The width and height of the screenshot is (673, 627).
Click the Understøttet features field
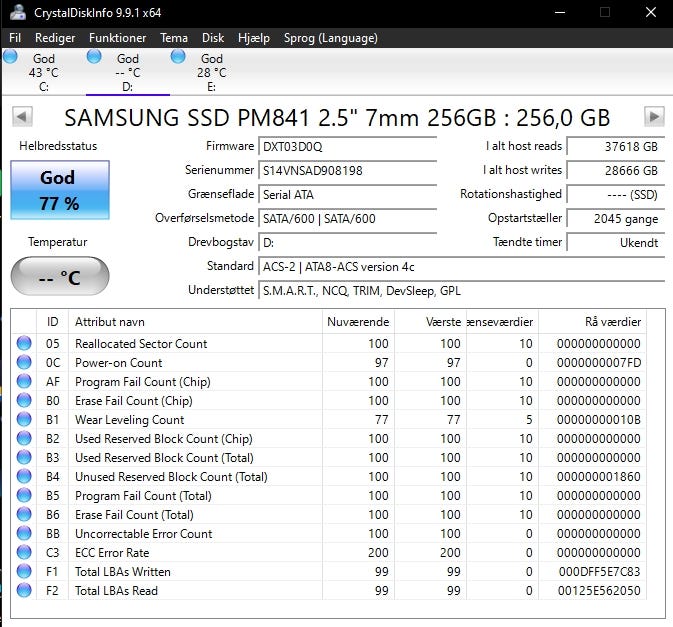tap(462, 291)
